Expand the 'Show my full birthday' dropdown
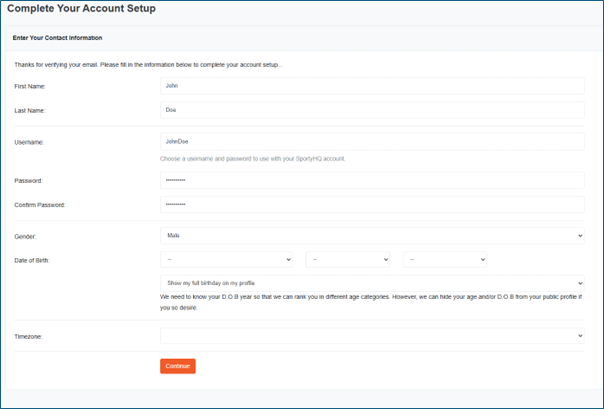 (x=371, y=283)
